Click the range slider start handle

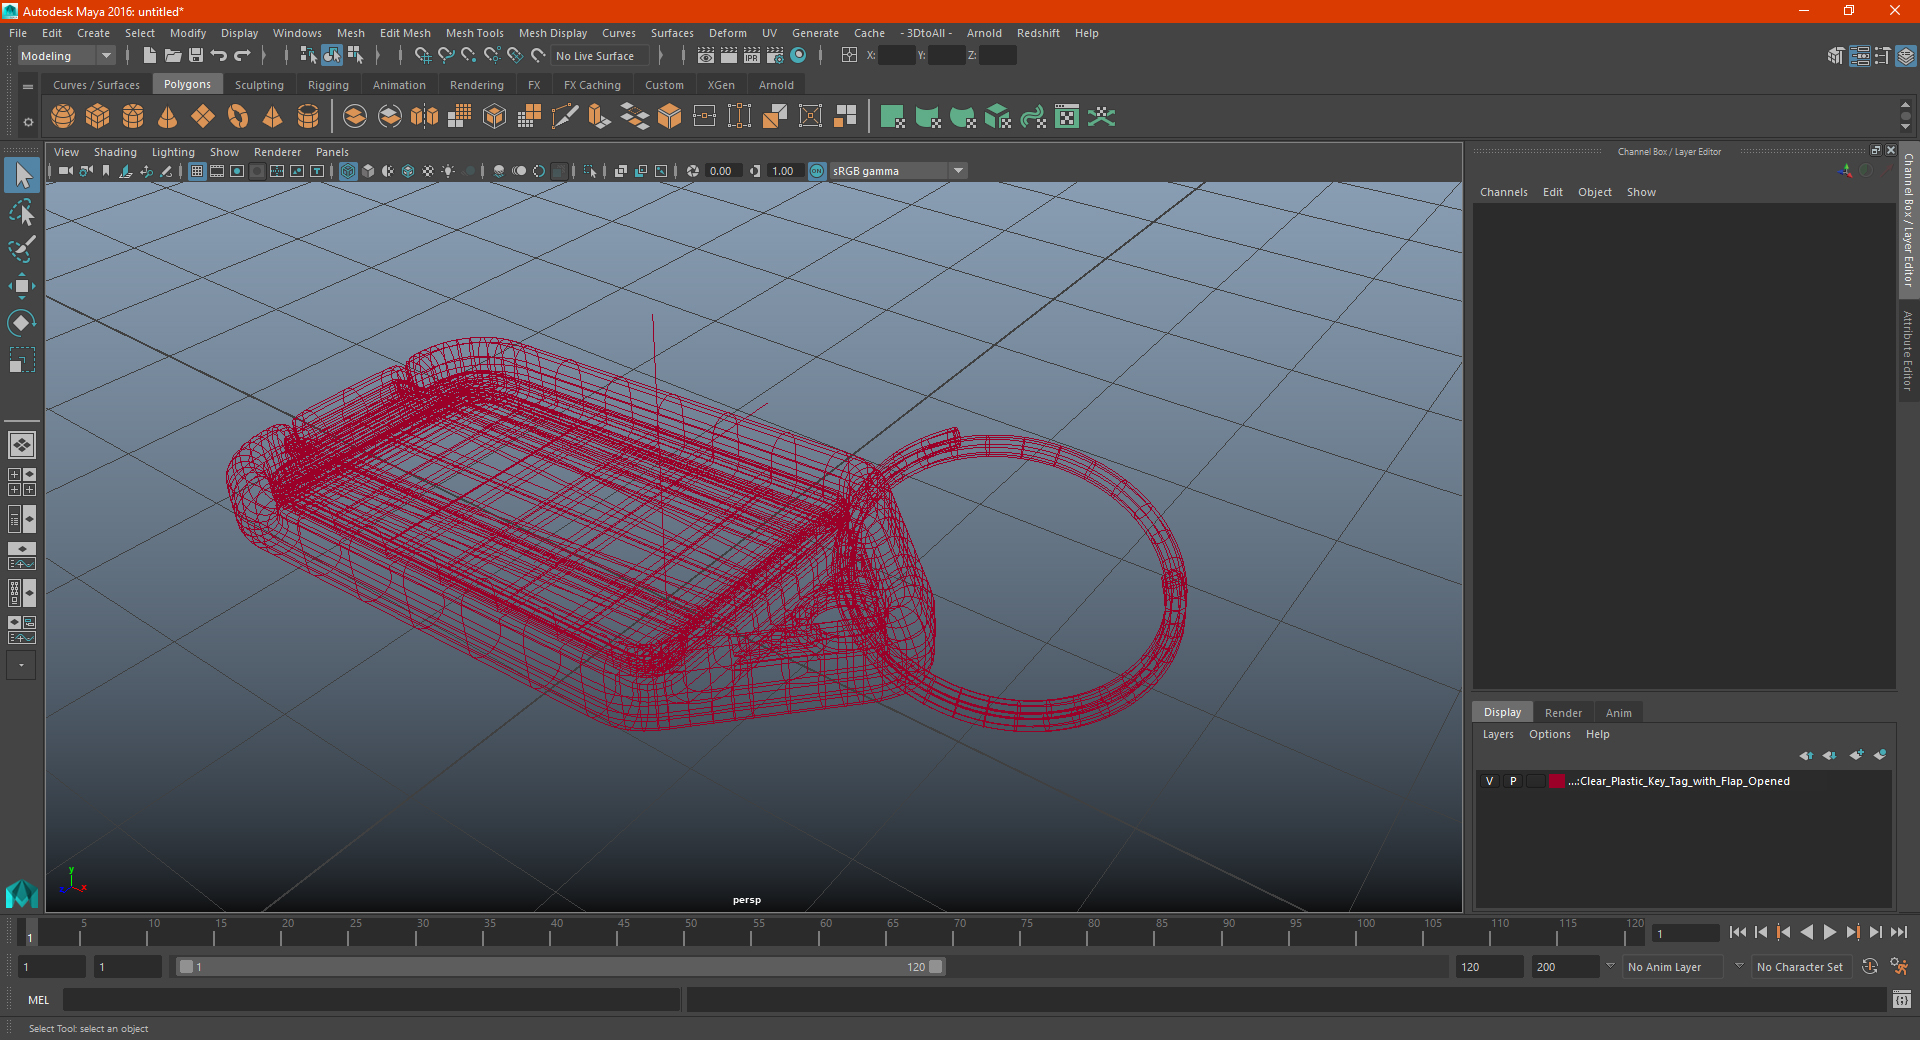(x=186, y=967)
